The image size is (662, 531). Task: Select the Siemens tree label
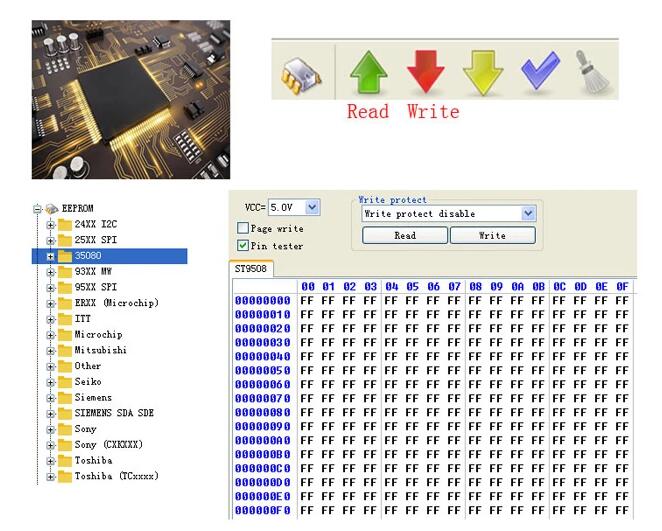[93, 398]
